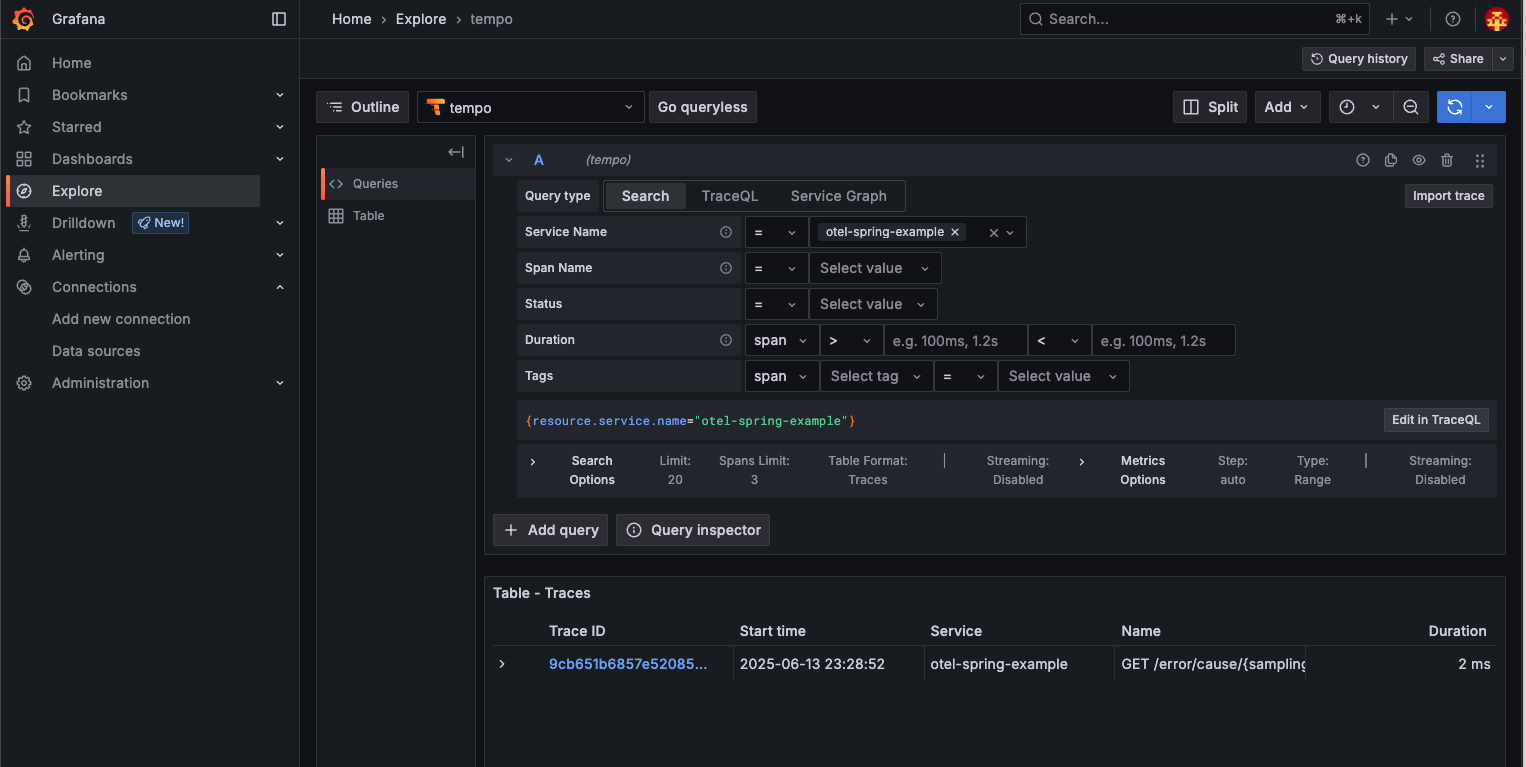Toggle the sidebar dock menu icon

point(279,19)
